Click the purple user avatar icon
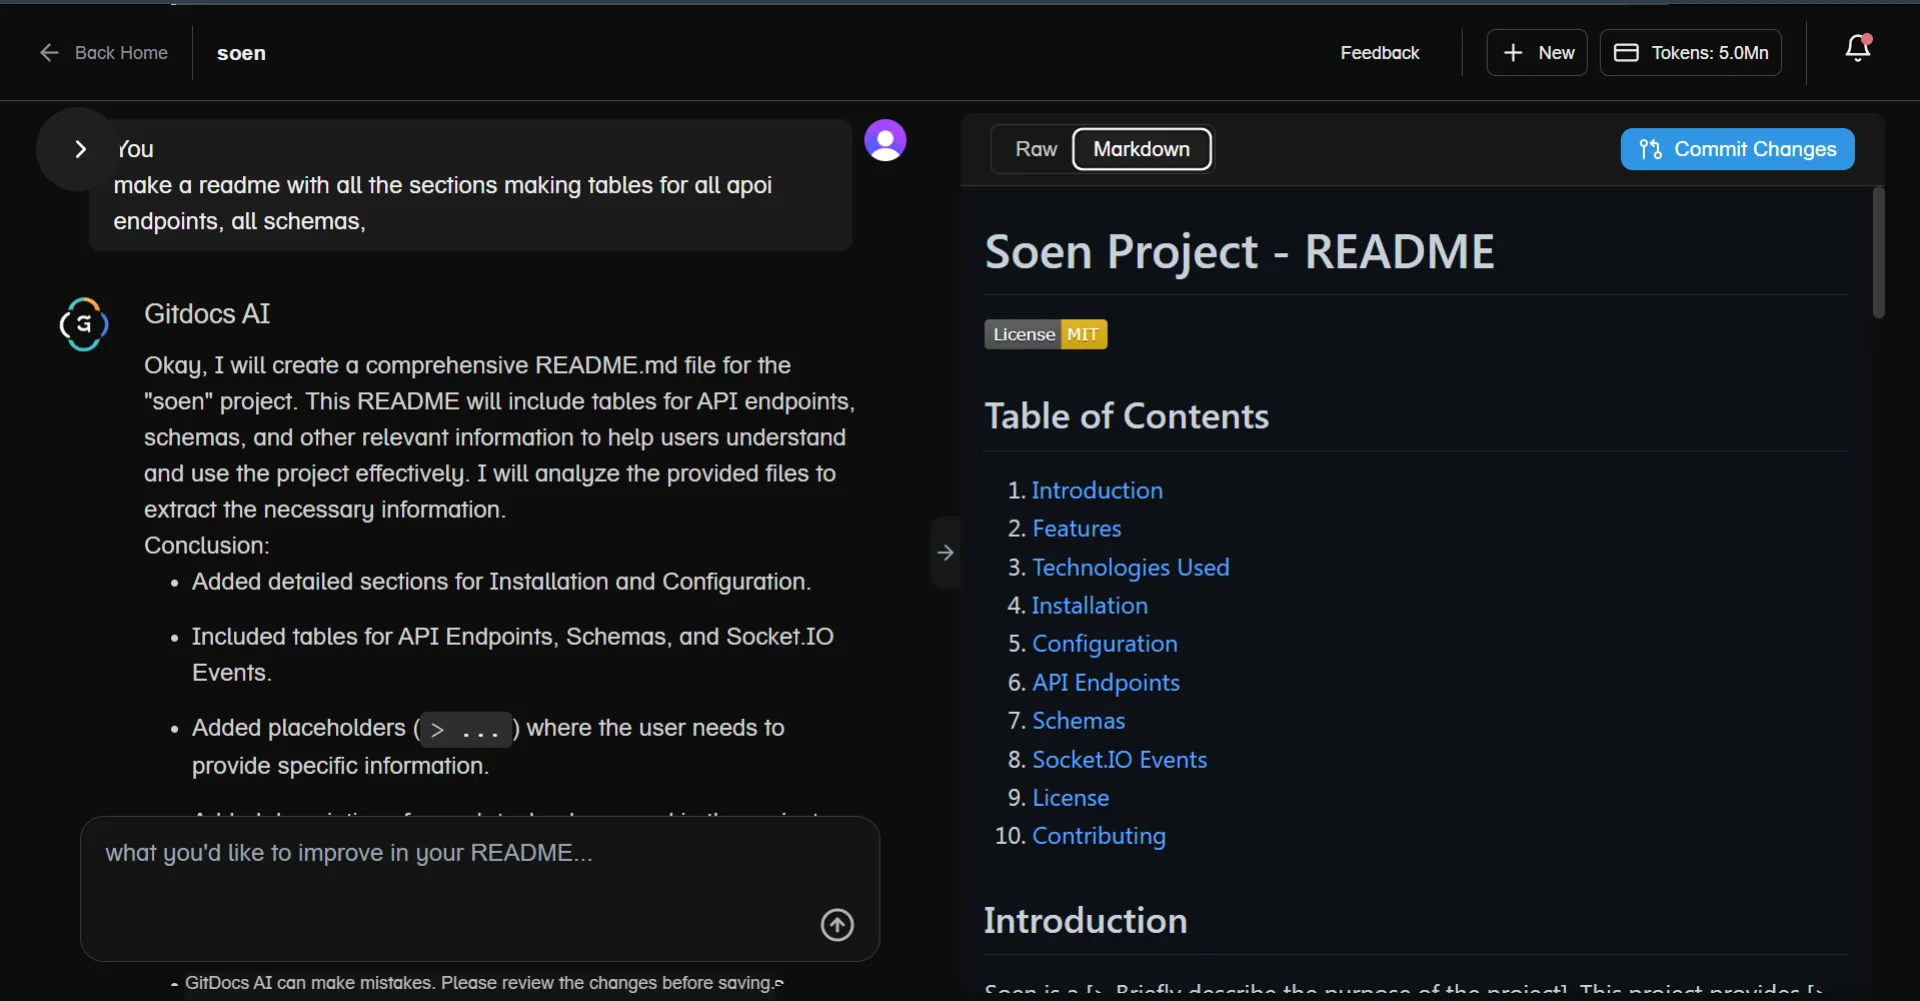 [x=885, y=140]
